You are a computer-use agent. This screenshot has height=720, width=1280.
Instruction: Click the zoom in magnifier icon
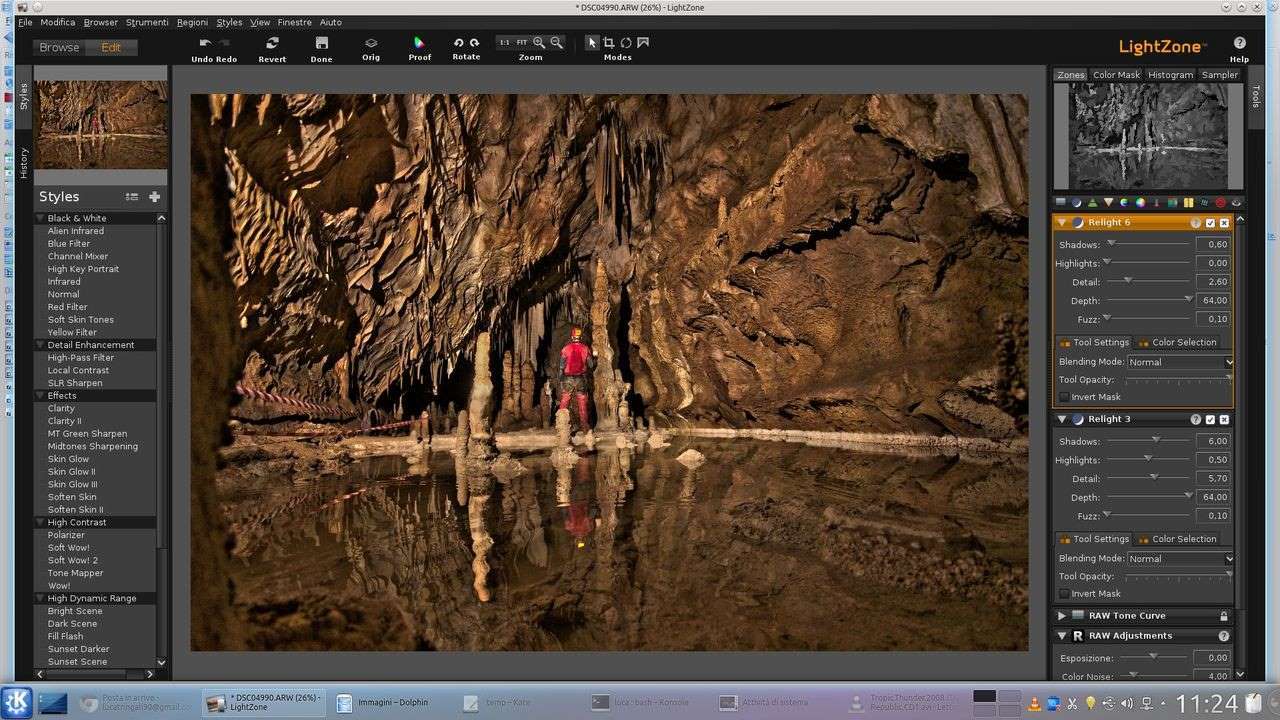pos(539,43)
